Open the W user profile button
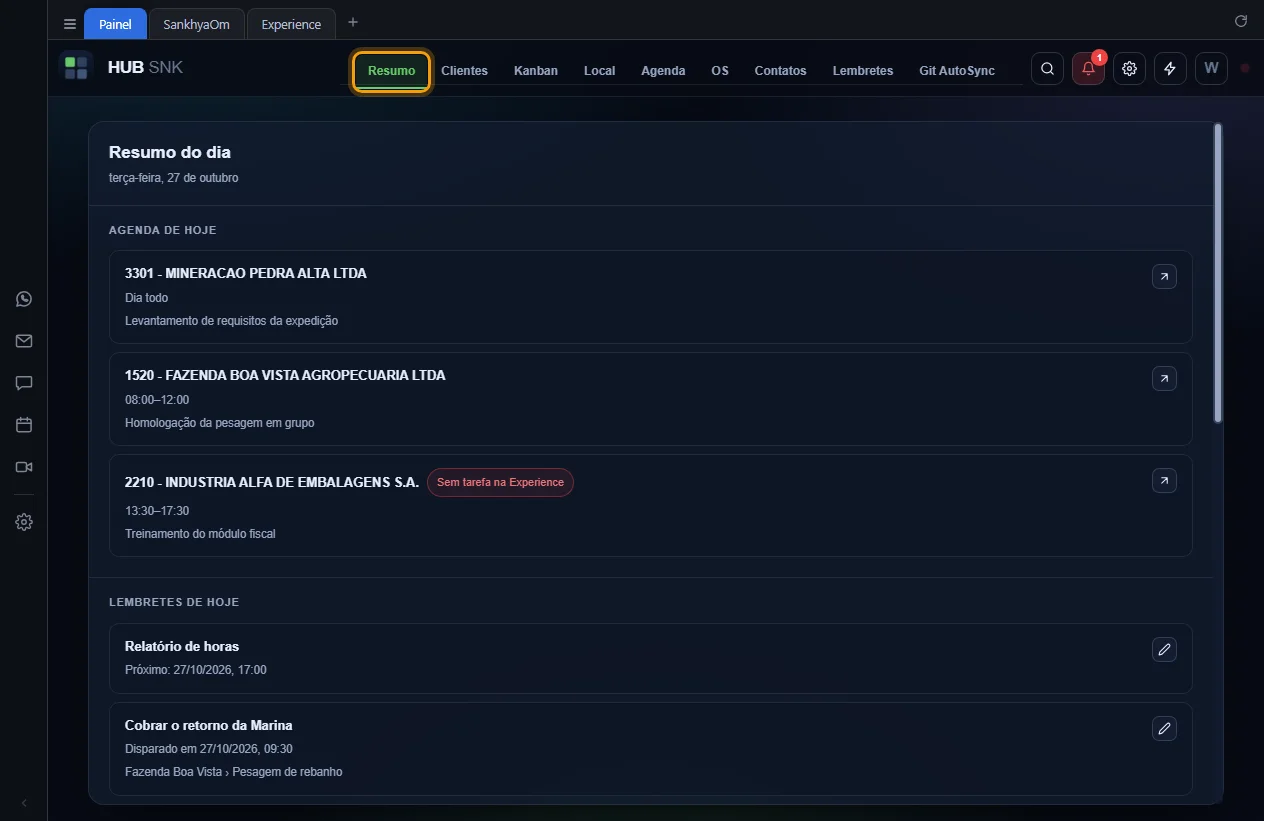Viewport: 1264px width, 821px height. (1211, 68)
